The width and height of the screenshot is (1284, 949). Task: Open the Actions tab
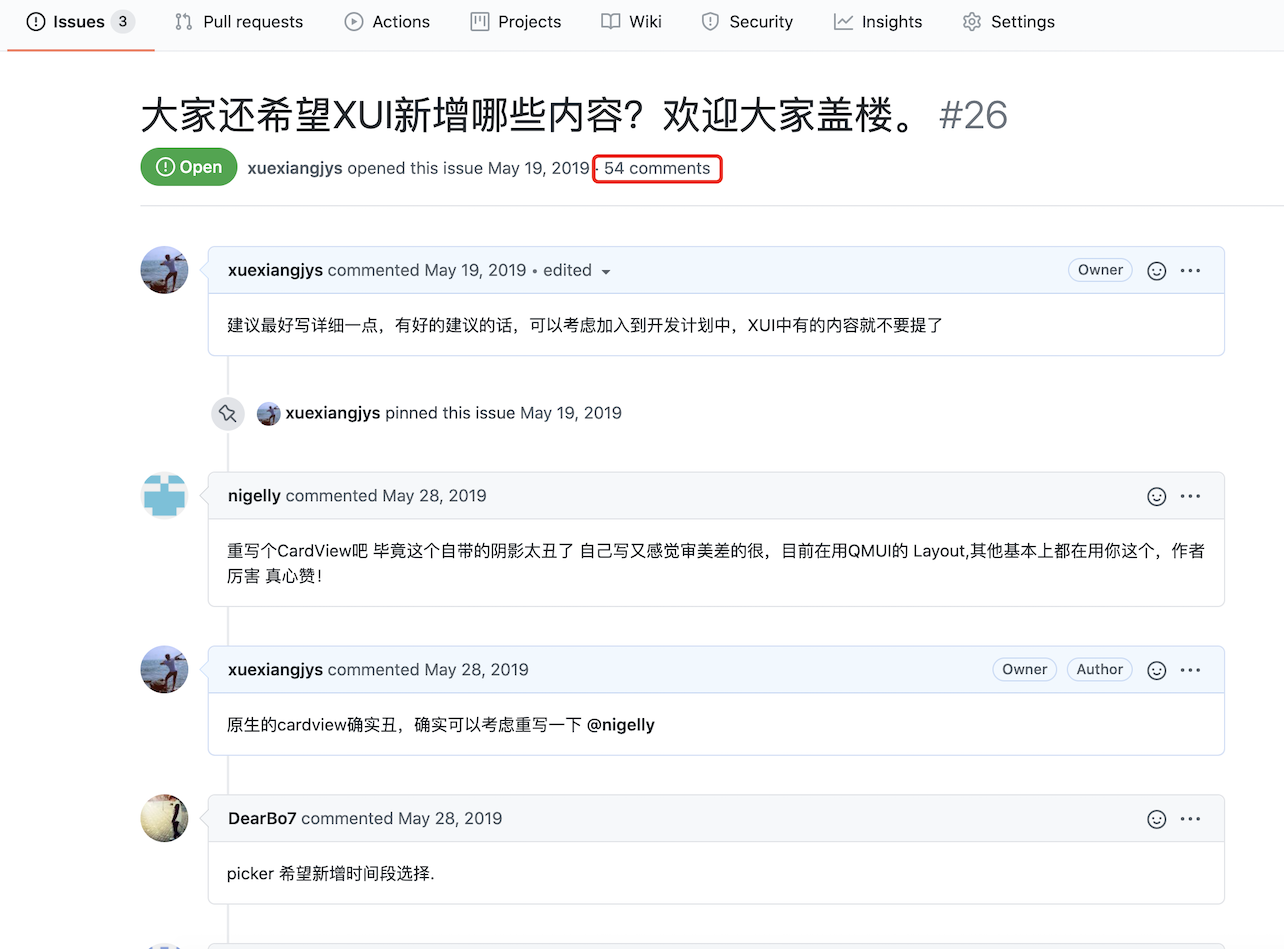click(387, 22)
